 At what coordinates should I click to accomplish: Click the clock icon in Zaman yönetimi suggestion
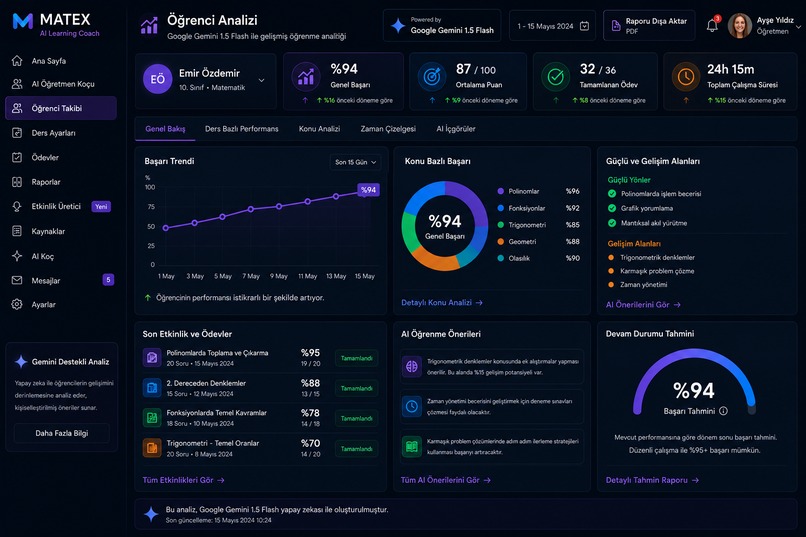pos(412,406)
